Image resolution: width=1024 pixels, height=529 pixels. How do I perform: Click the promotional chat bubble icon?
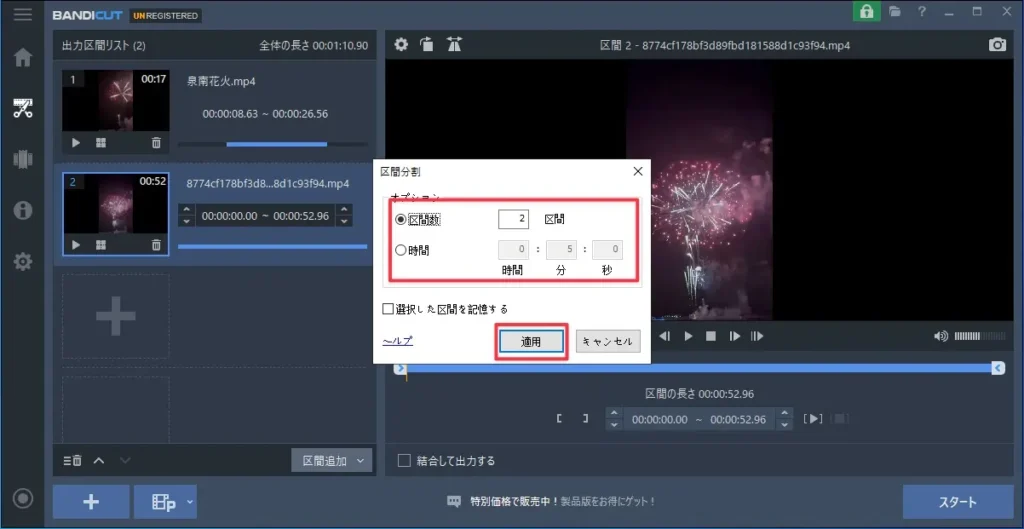(454, 502)
